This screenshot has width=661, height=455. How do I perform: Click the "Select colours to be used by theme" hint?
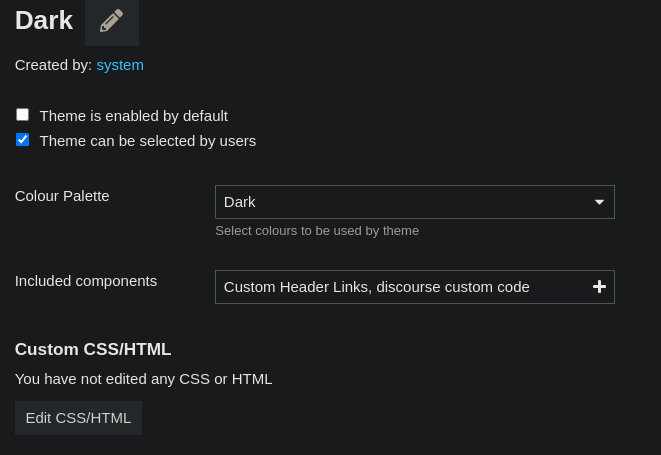click(x=317, y=231)
